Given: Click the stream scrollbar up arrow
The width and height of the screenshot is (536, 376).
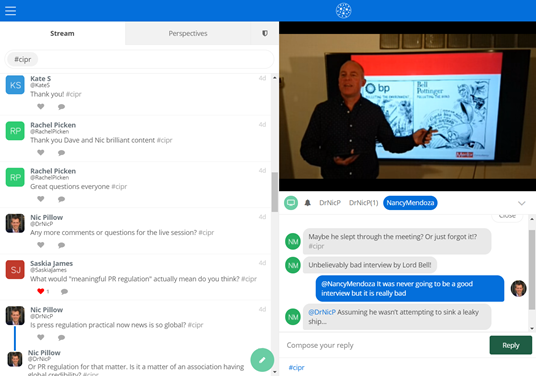Looking at the screenshot, I should tap(274, 78).
